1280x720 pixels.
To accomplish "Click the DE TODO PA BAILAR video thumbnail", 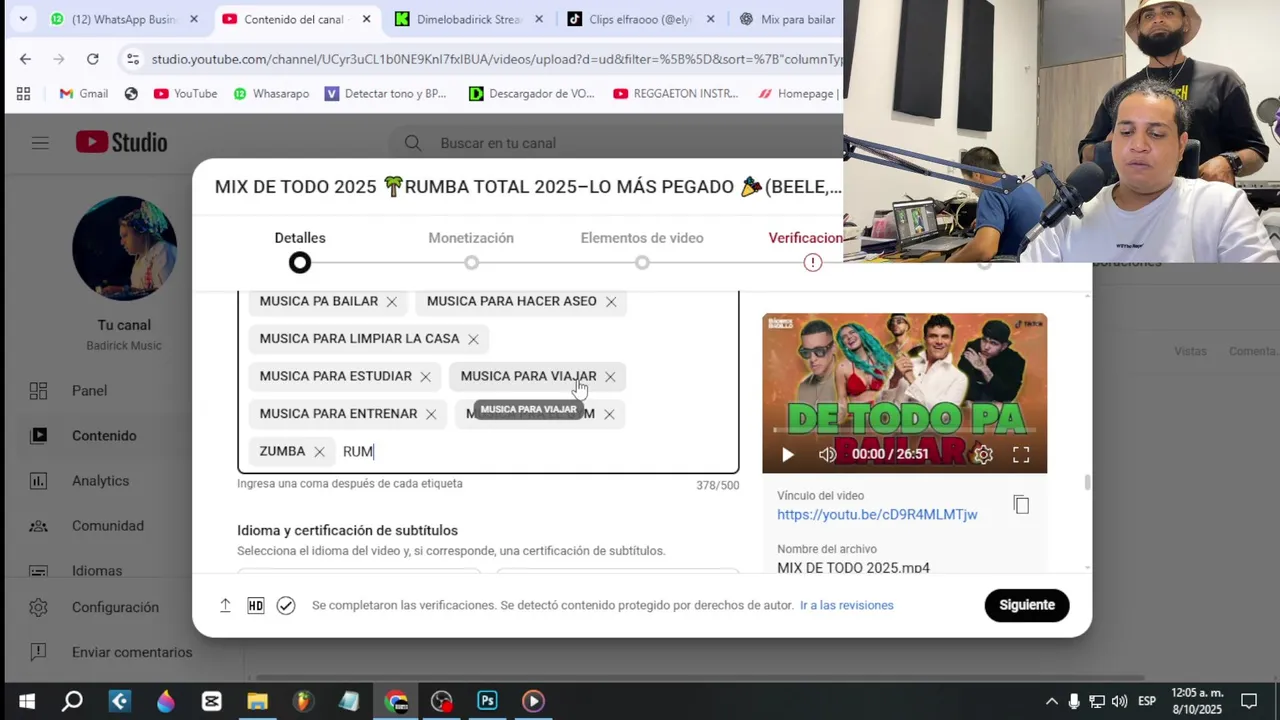I will coord(904,393).
